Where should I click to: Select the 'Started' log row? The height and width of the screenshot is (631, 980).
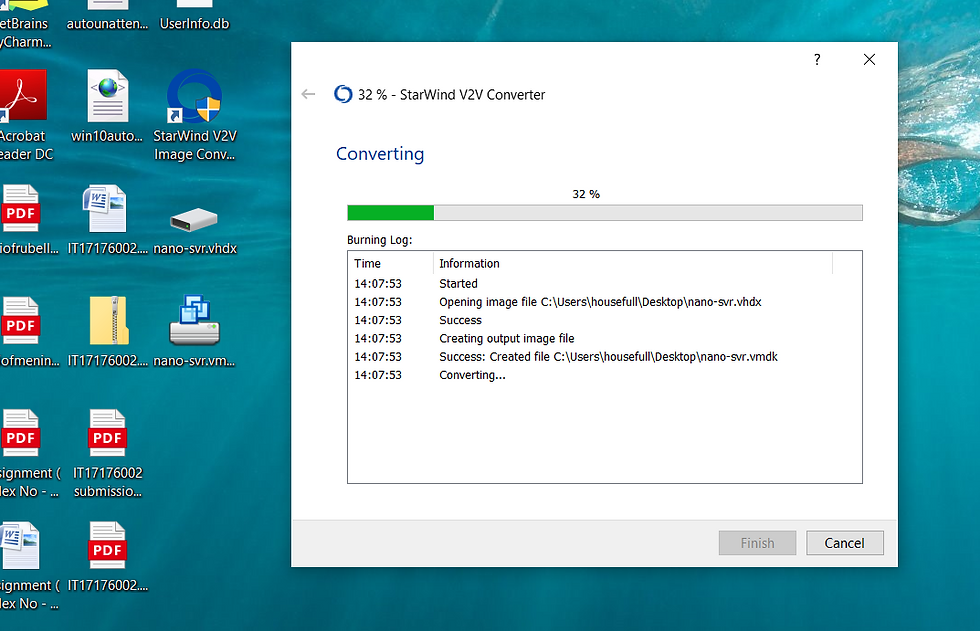point(604,284)
